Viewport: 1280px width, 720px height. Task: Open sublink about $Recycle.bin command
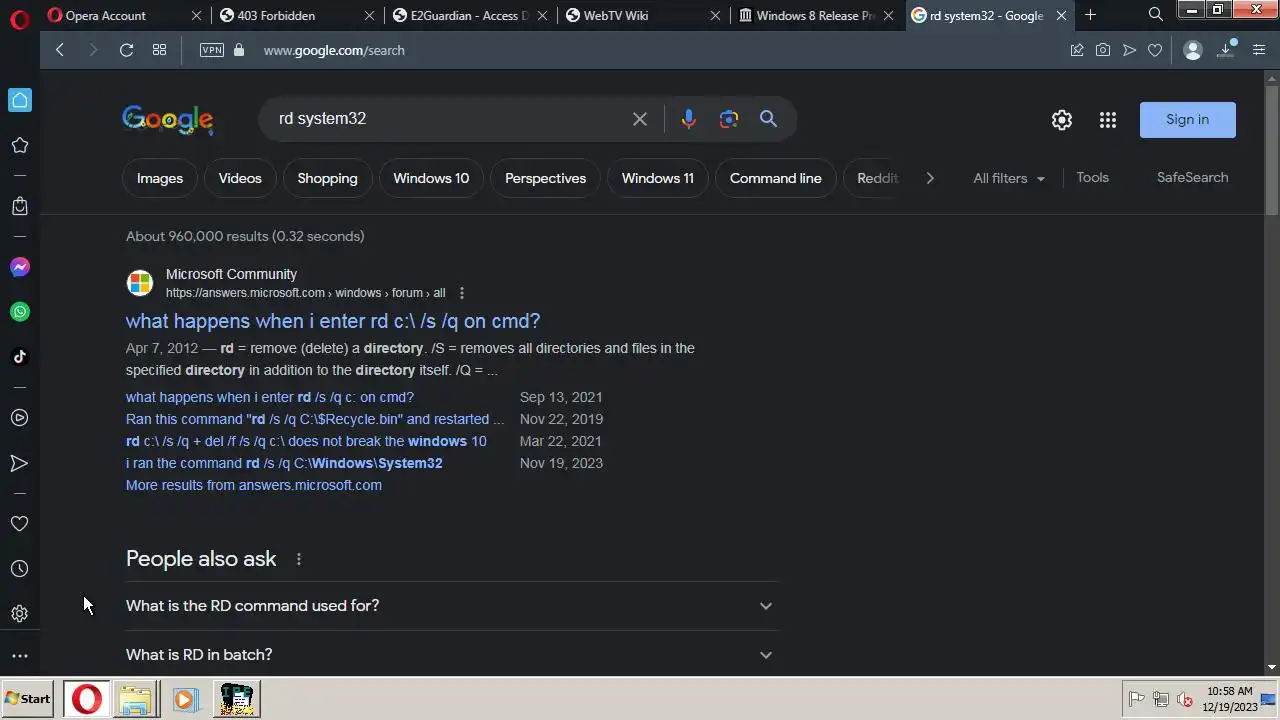coord(315,419)
